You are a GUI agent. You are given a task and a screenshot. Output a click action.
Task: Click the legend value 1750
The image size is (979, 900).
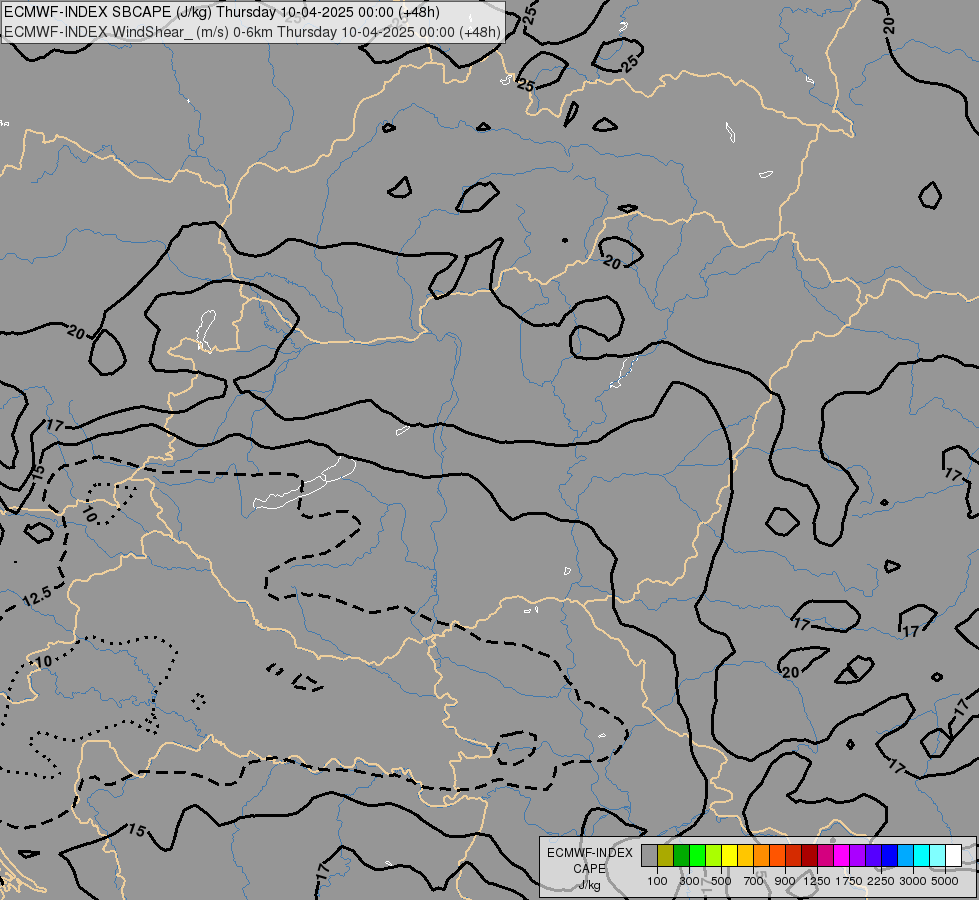849,881
